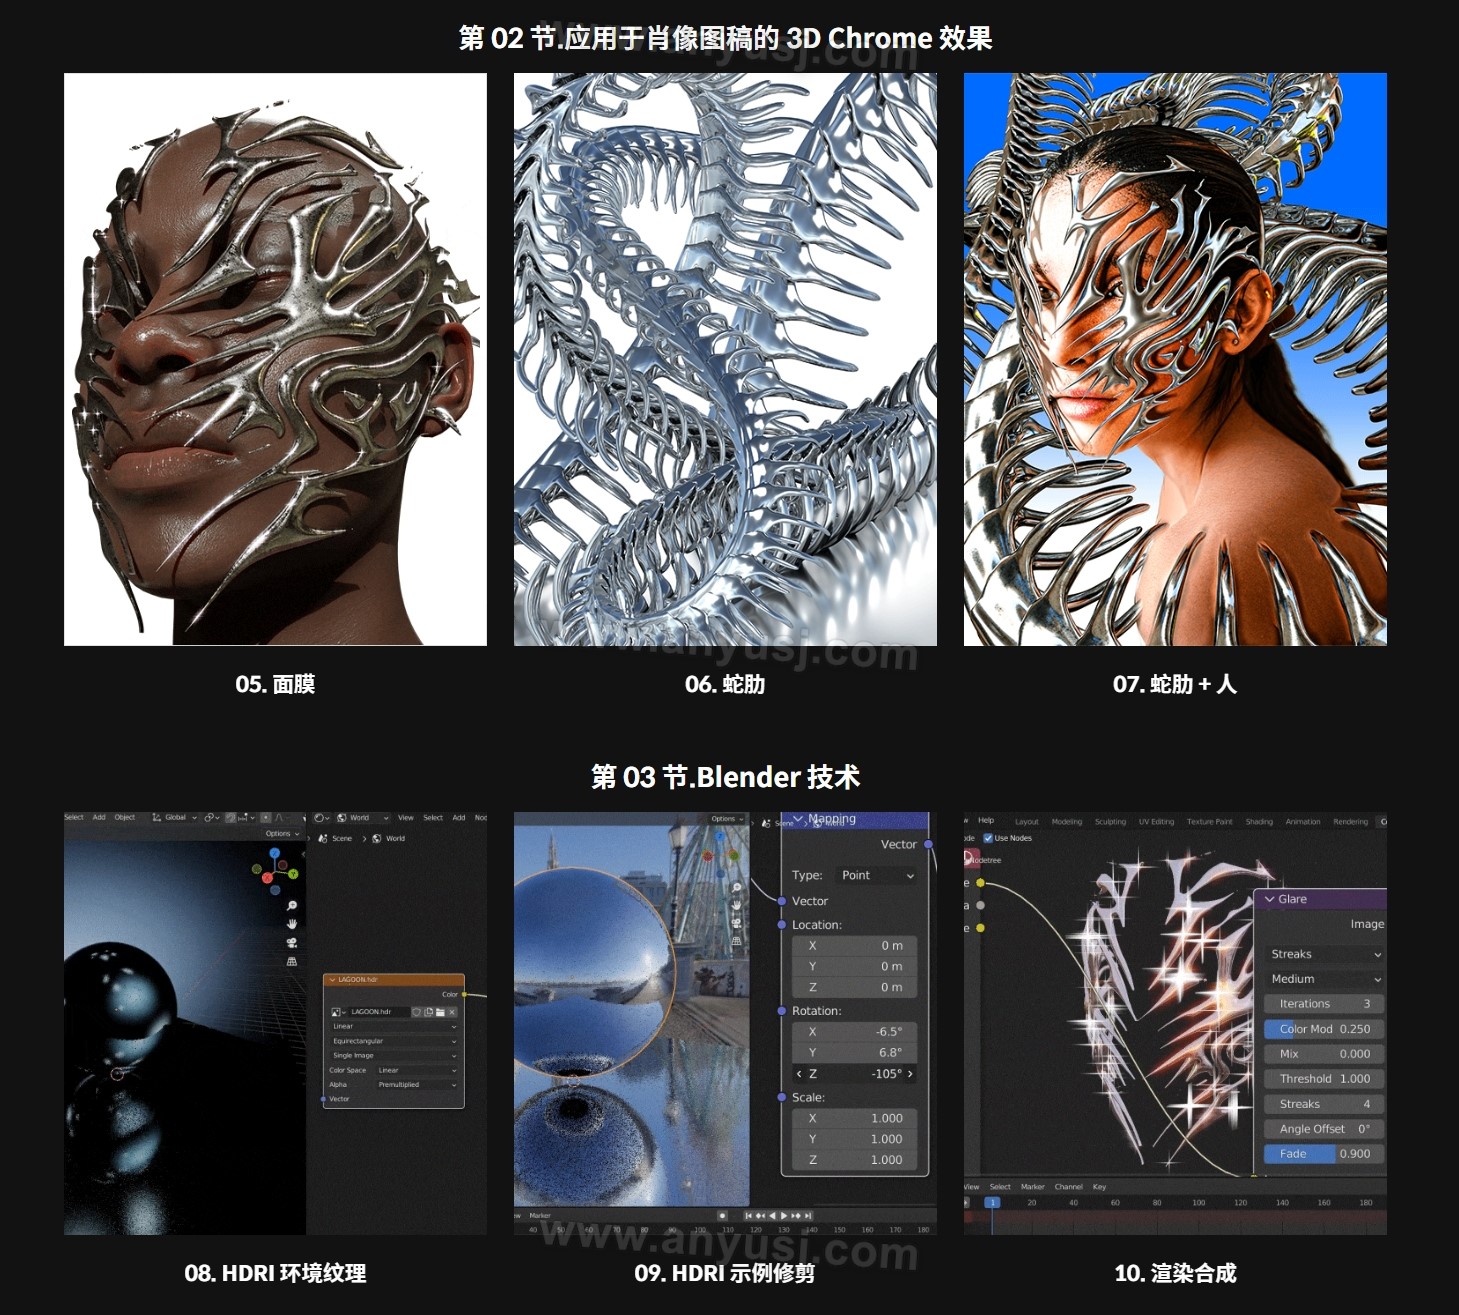Open the 06. 蛇肋 snake ribs thumbnail
1459x1315 pixels.
click(x=725, y=359)
